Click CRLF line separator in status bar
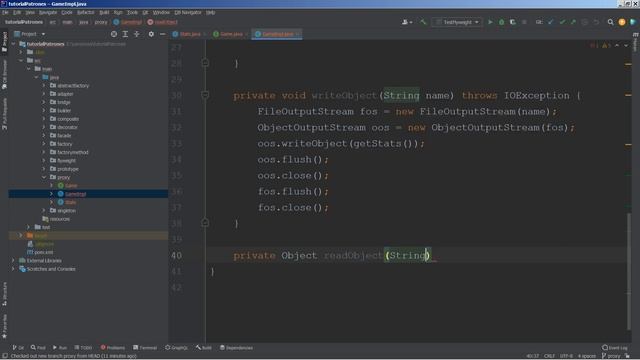 click(x=549, y=356)
